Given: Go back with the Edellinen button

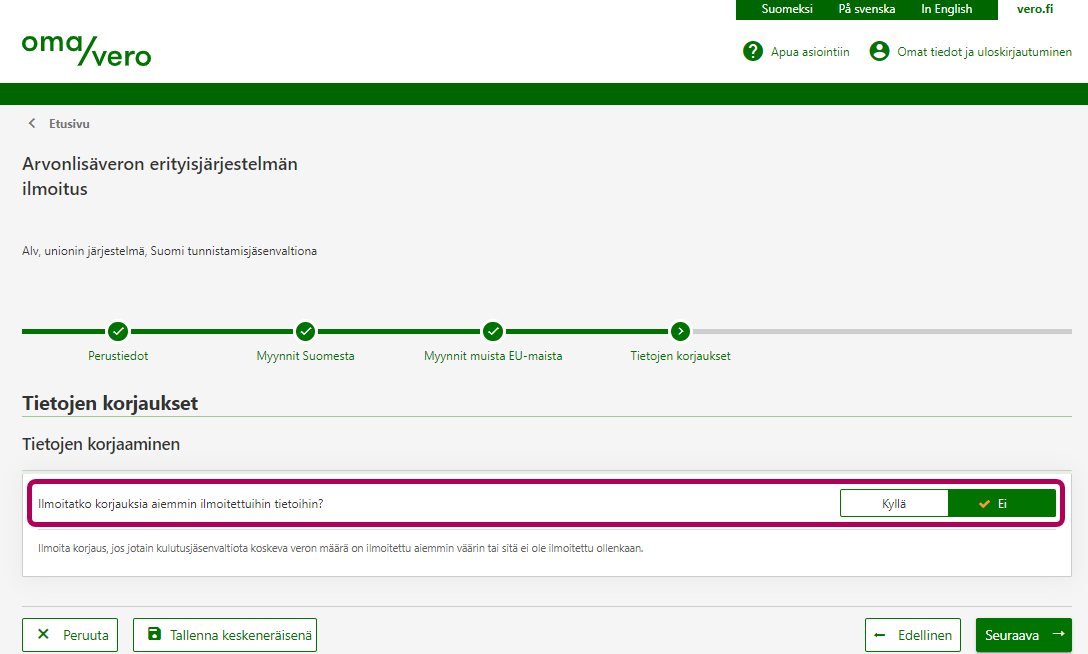Looking at the screenshot, I should tap(913, 635).
